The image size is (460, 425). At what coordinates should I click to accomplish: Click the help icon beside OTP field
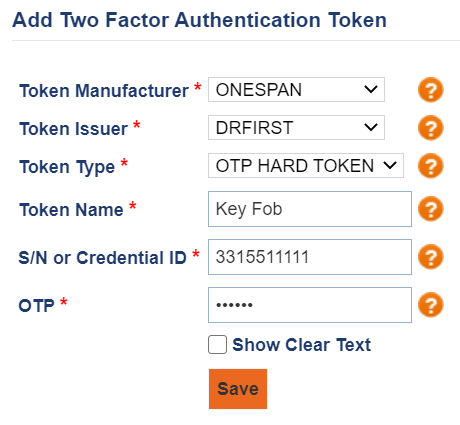tap(430, 305)
